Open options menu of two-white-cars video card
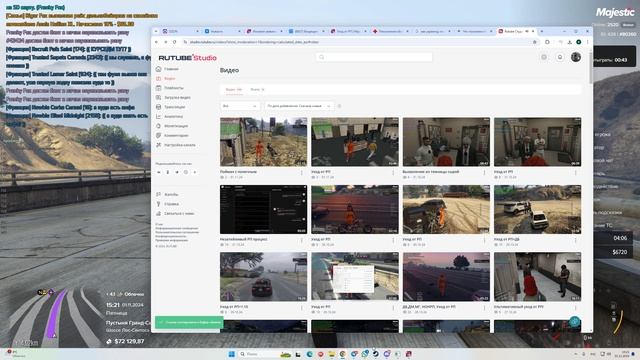This screenshot has height=360, width=640. (x=576, y=240)
